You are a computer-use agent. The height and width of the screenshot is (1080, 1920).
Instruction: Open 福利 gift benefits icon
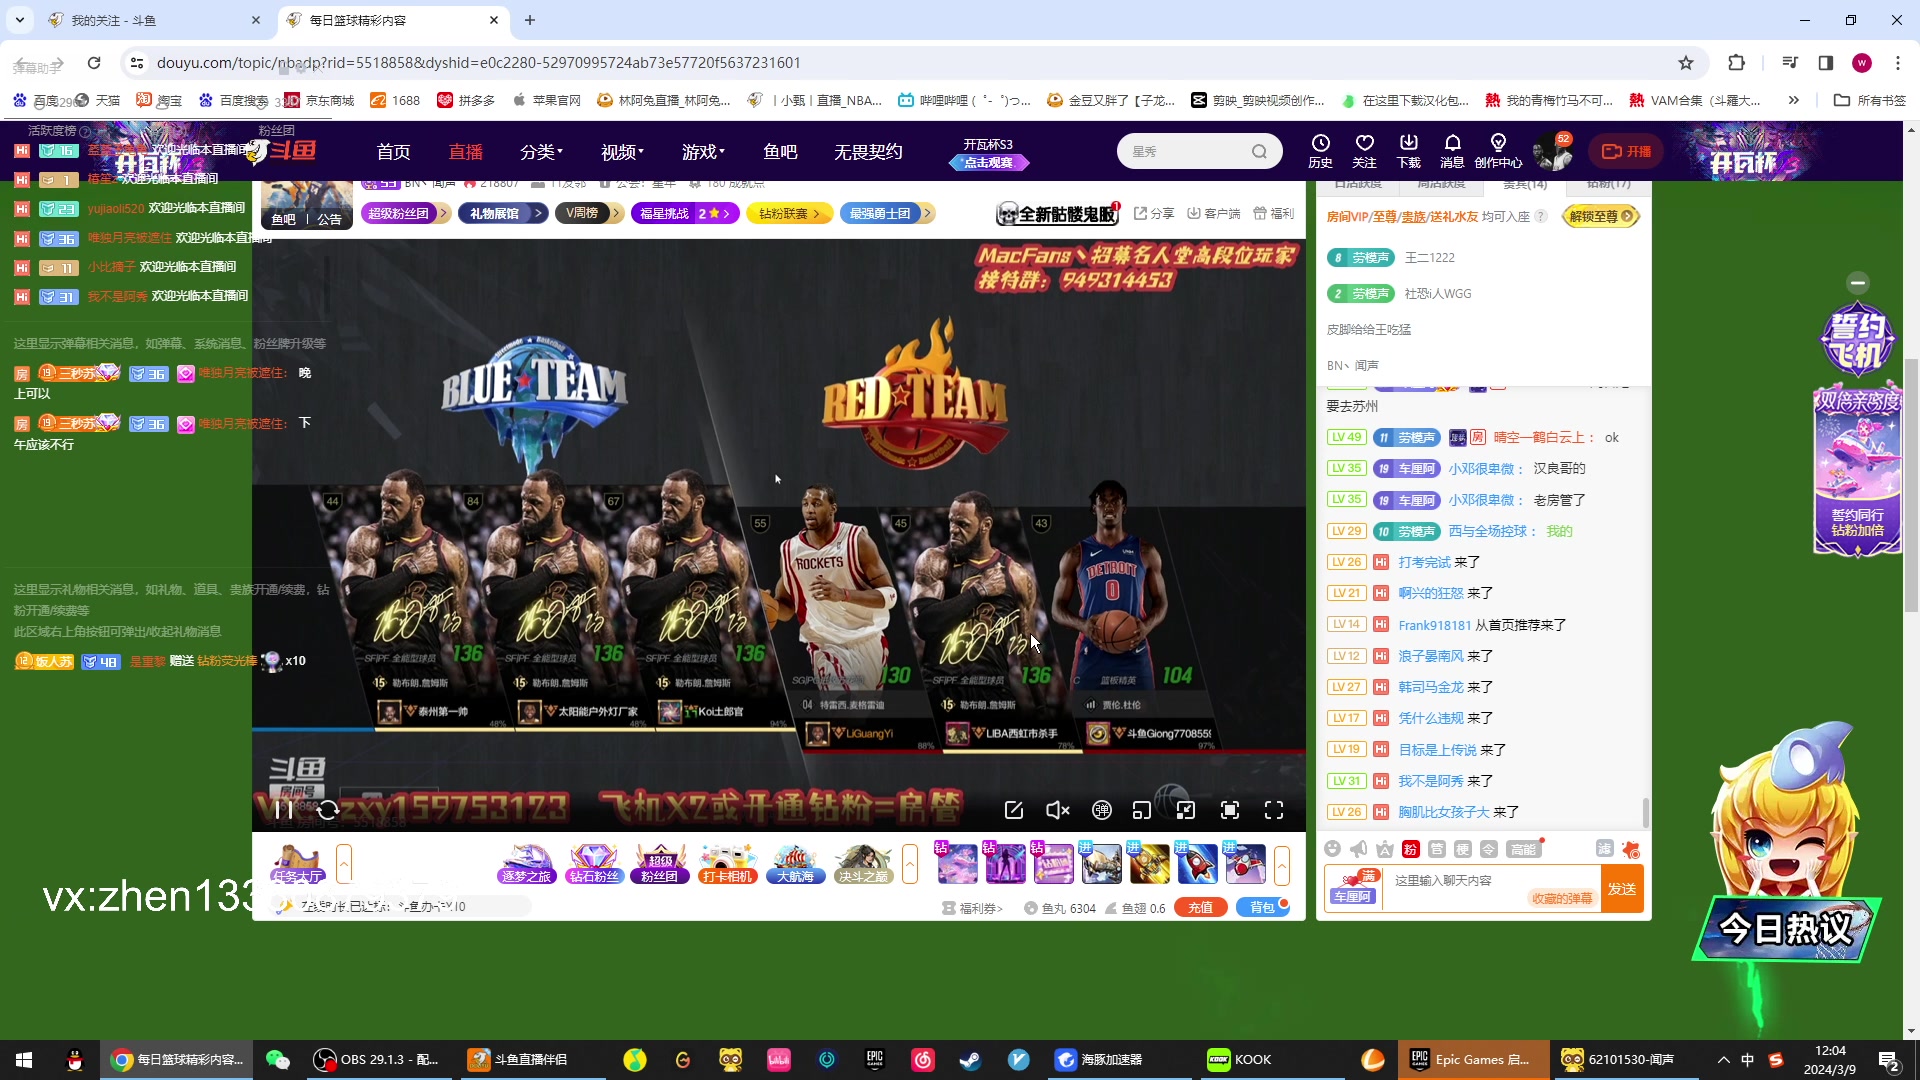(1273, 213)
